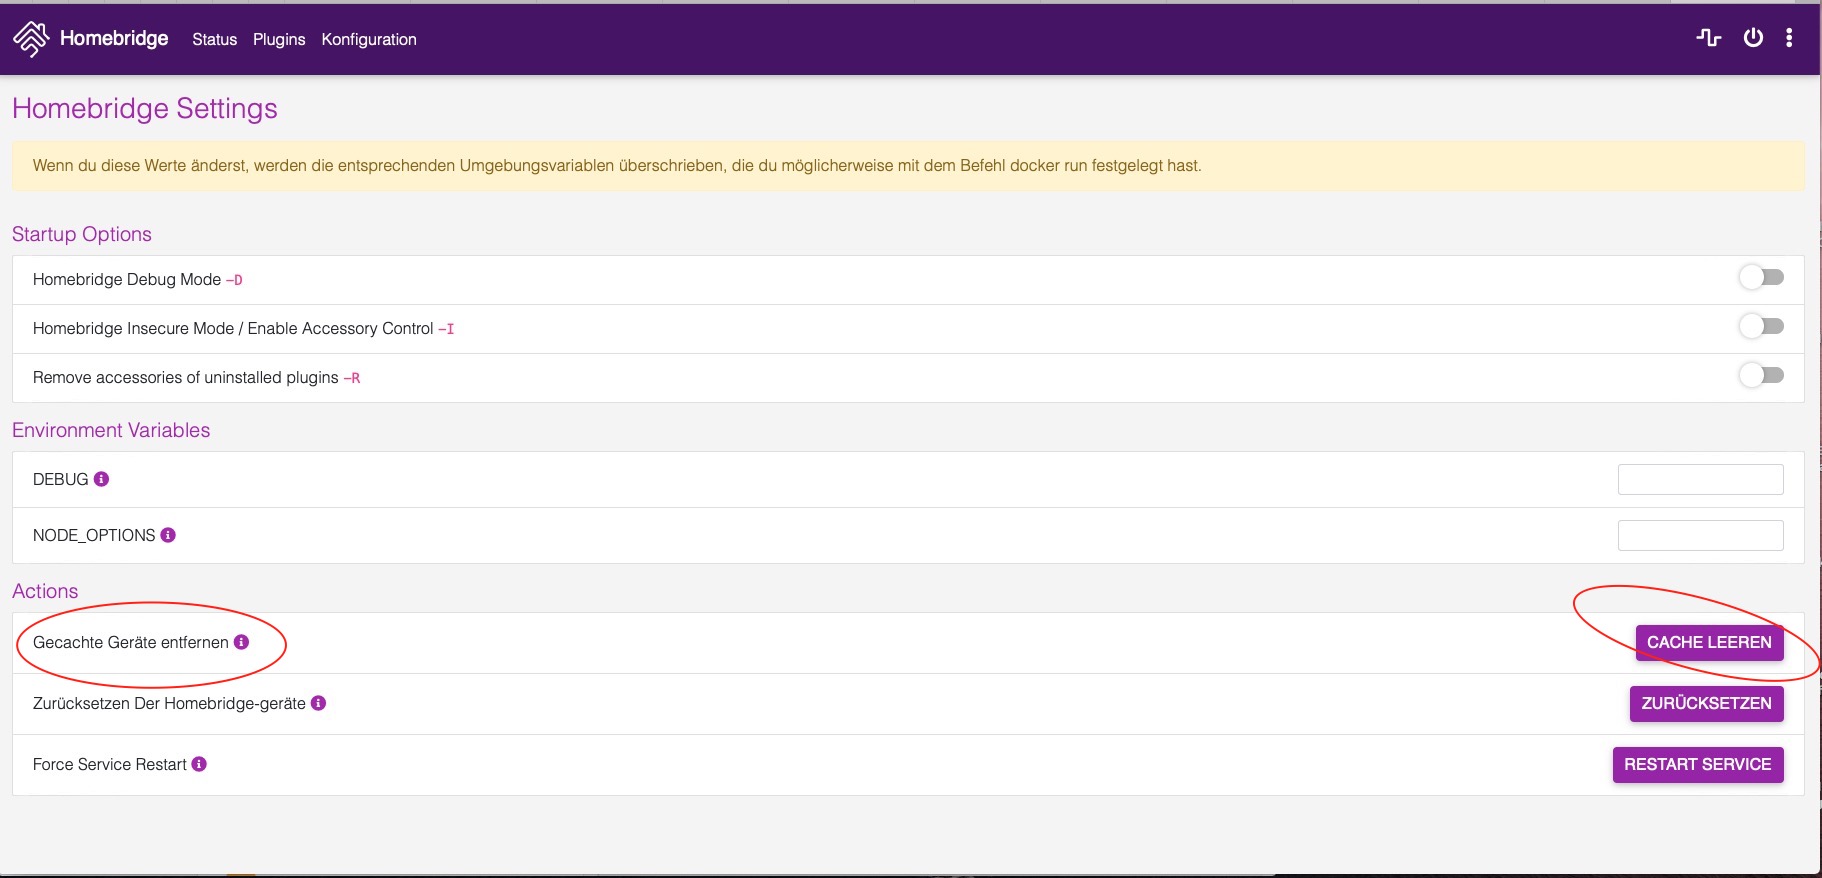Viewport: 1822px width, 878px height.
Task: Click the ZURÜCKSETZEN button
Action: 1706,703
